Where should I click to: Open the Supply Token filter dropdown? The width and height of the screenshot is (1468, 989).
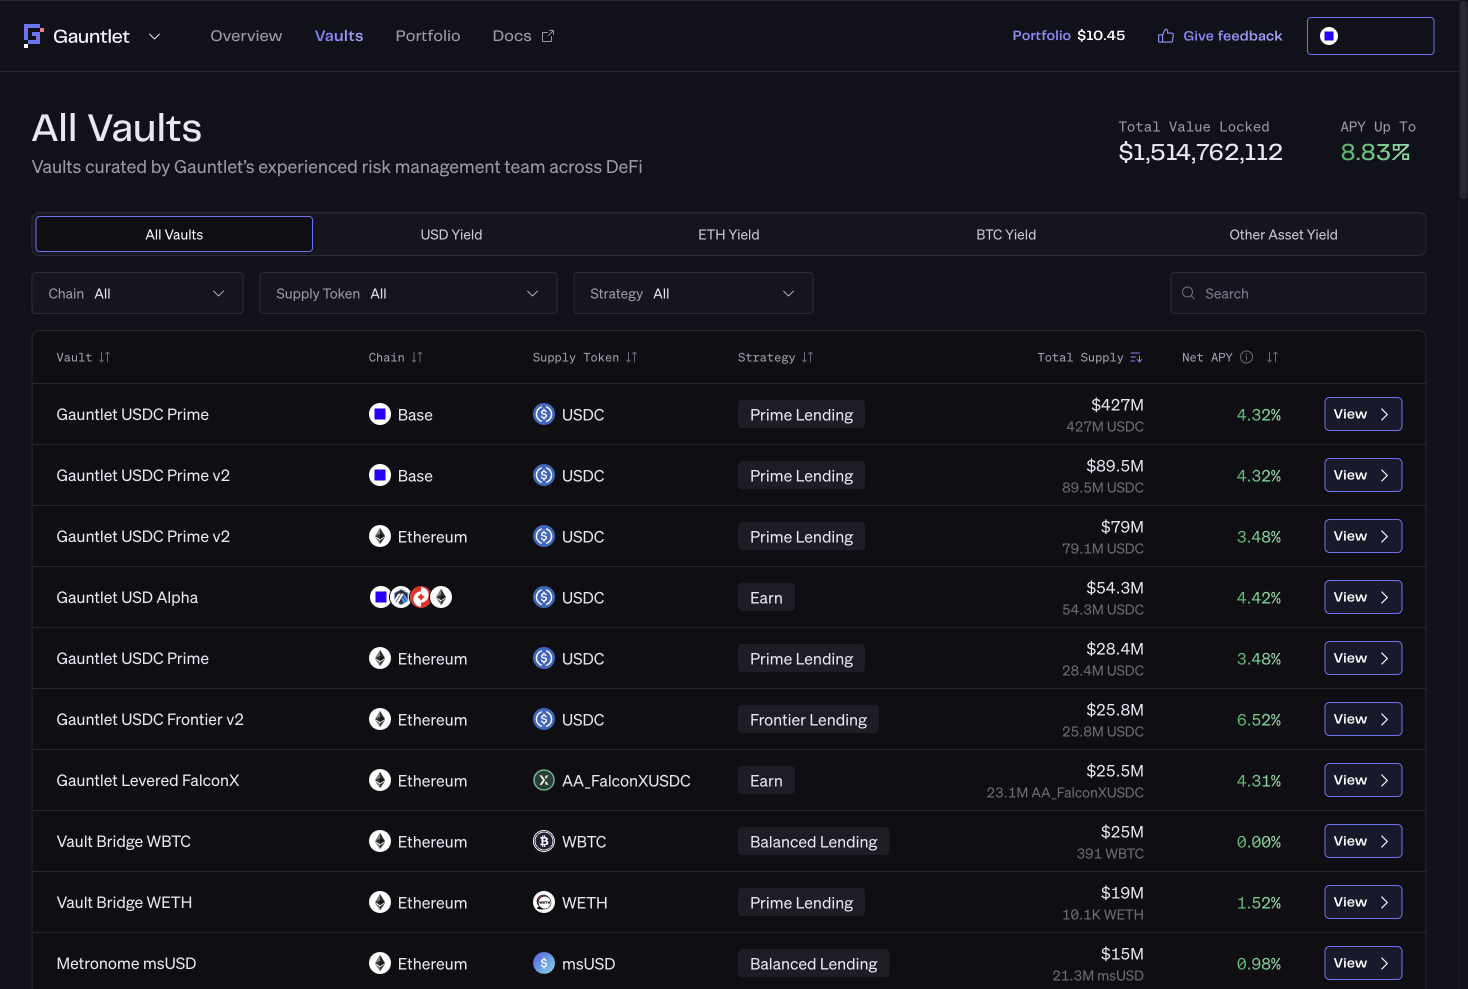coord(408,293)
